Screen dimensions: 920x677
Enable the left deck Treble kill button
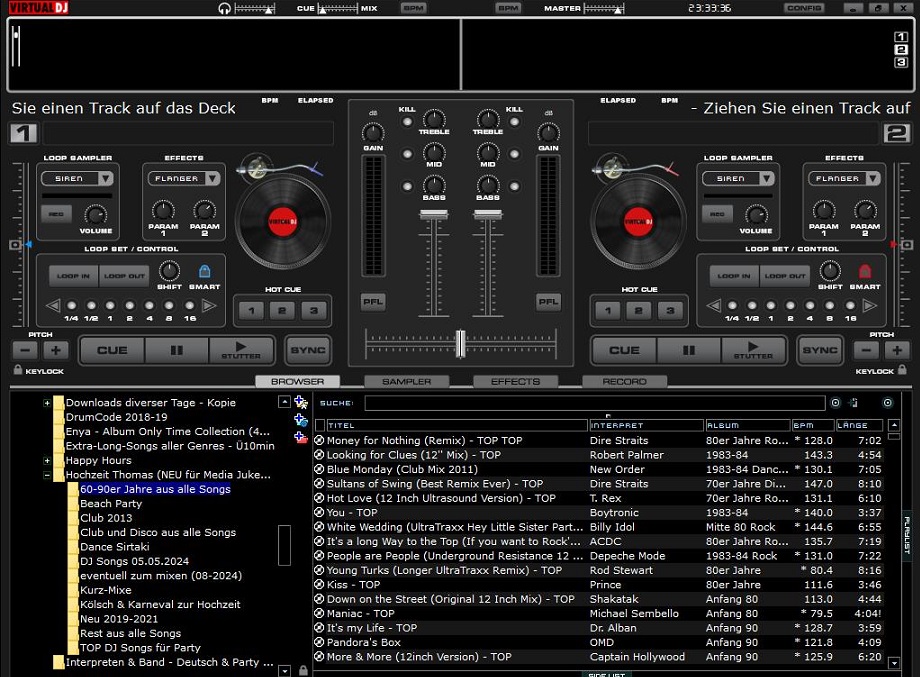pyautogui.click(x=407, y=122)
